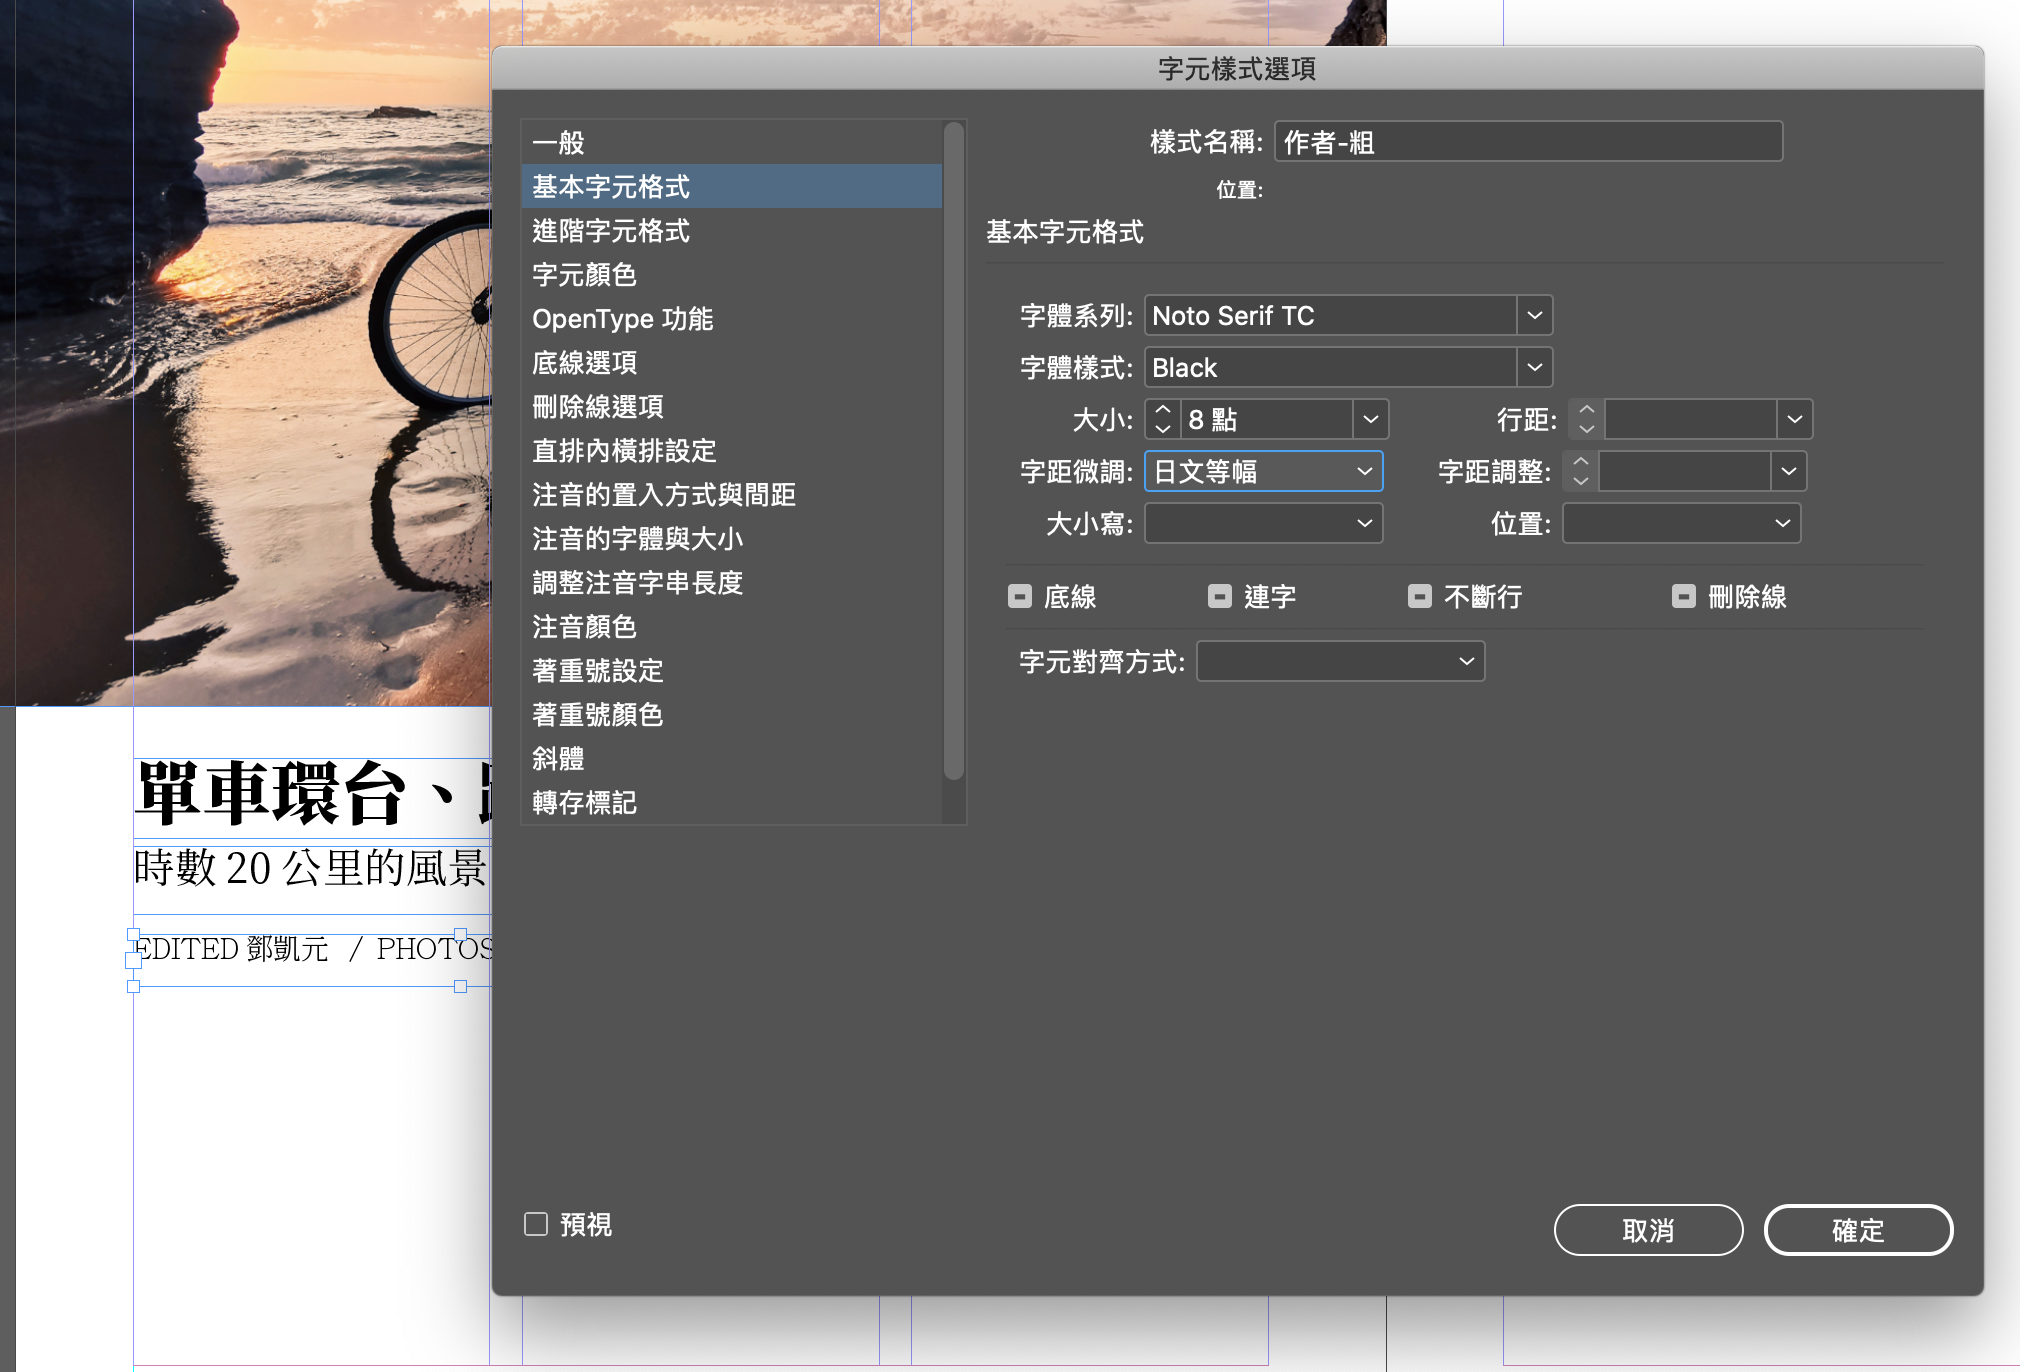Switch to the OpenType 功能 section

click(622, 319)
